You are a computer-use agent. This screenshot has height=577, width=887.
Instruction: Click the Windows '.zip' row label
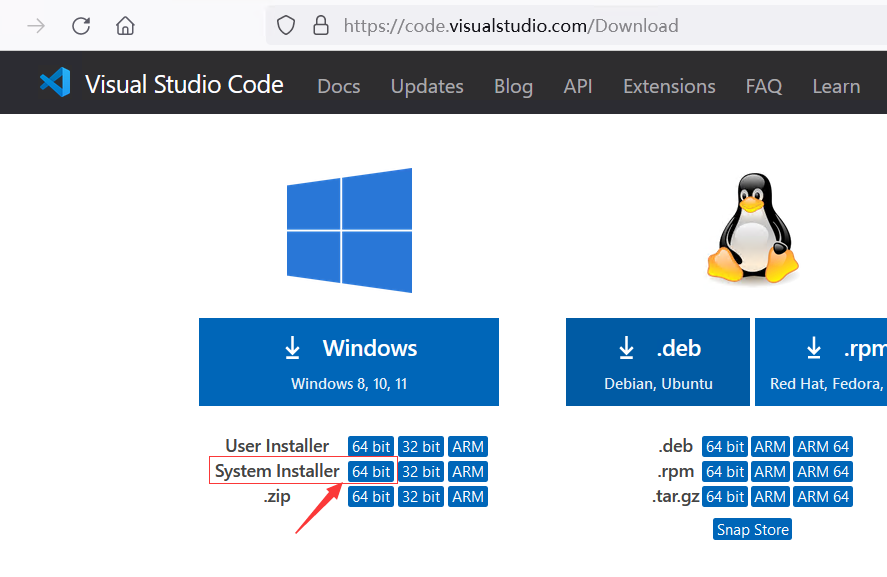(277, 497)
